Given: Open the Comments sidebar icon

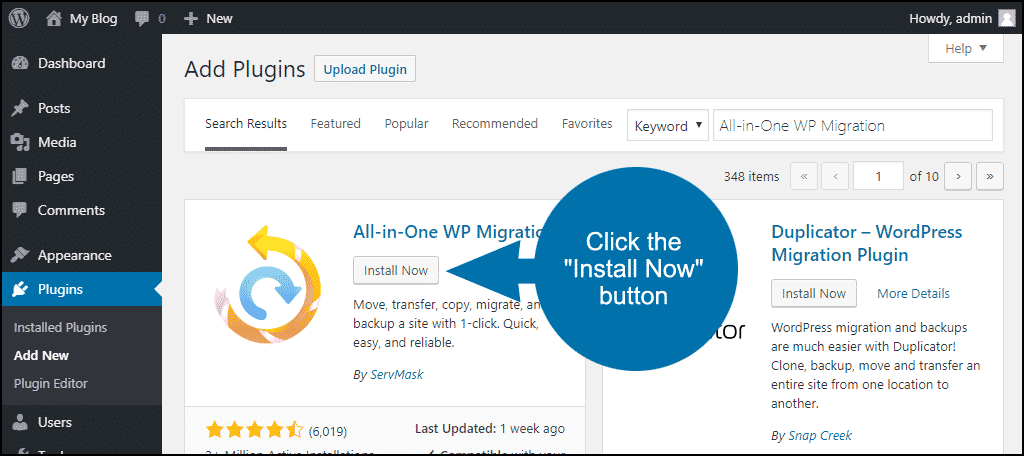Looking at the screenshot, I should point(20,210).
